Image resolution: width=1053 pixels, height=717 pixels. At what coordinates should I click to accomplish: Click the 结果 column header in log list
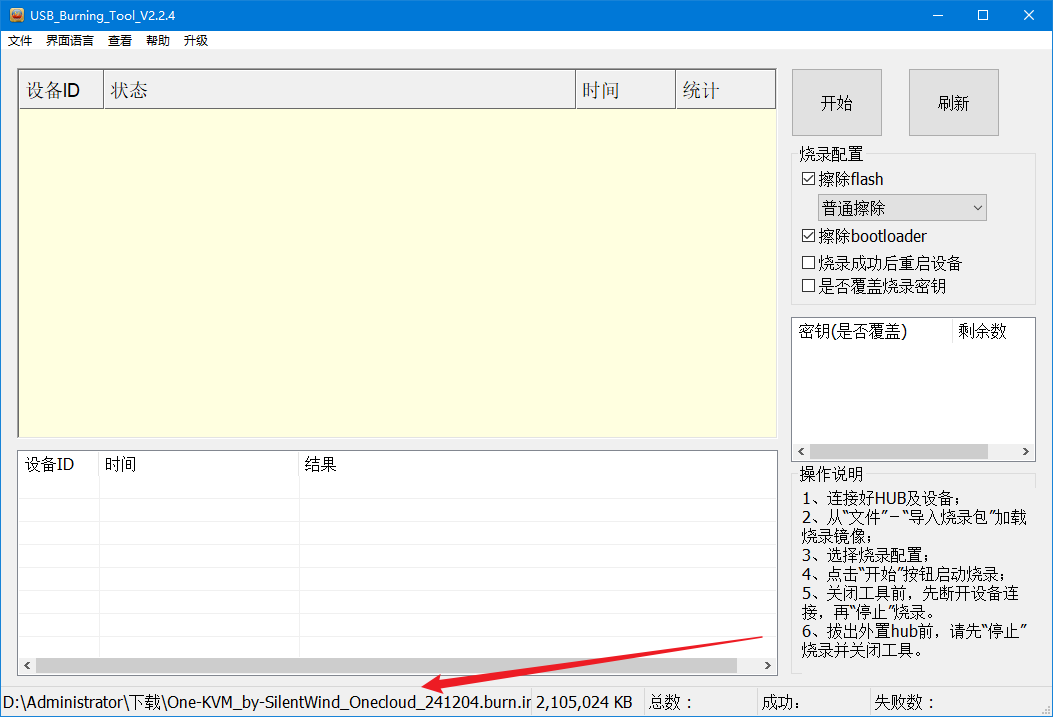click(537, 465)
